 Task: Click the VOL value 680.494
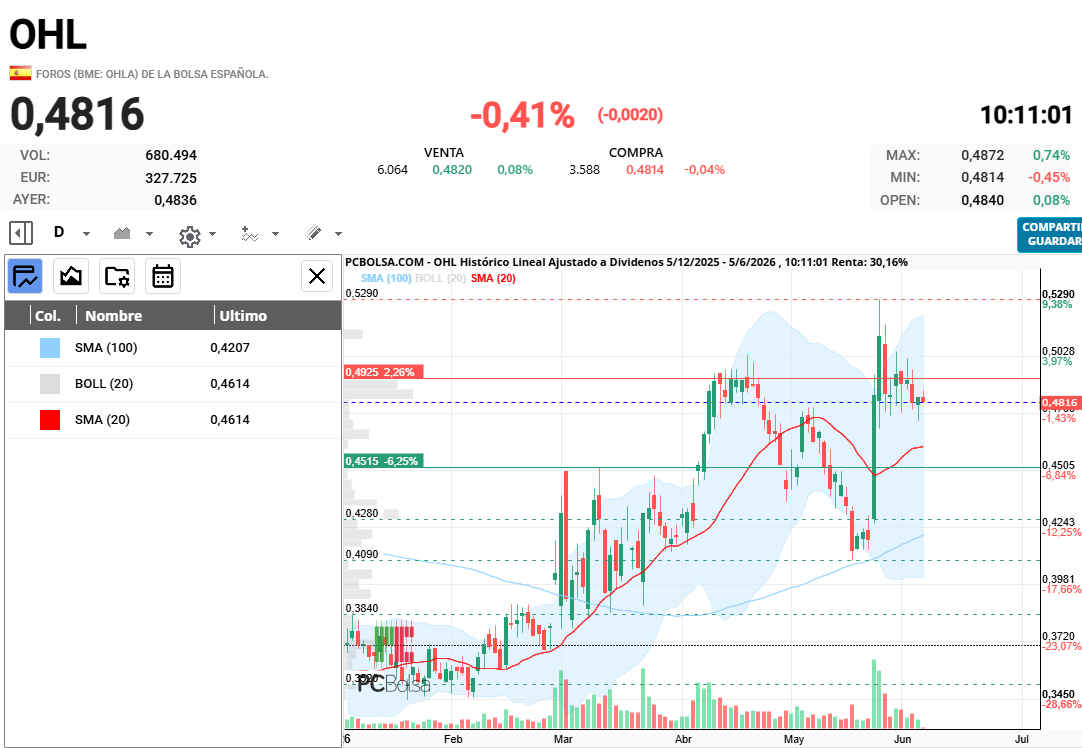tap(171, 155)
